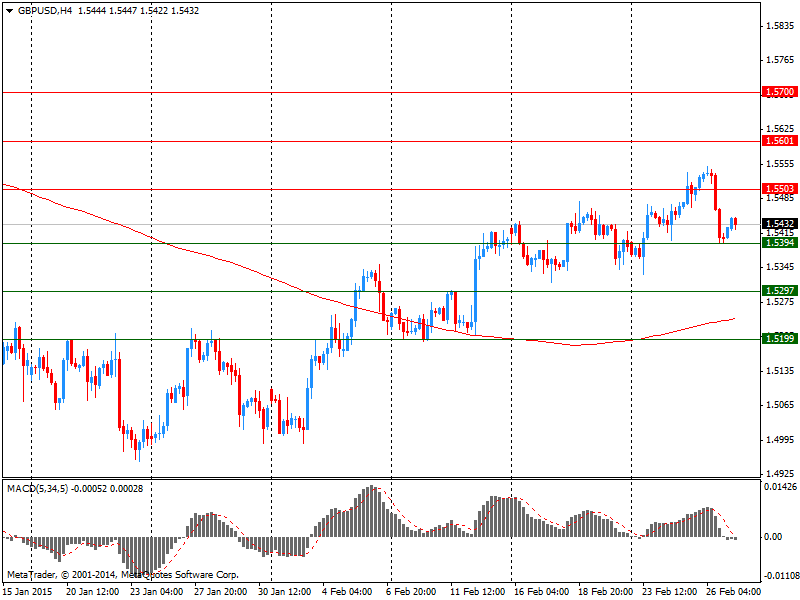The width and height of the screenshot is (800, 600).
Task: Select the -0.01108 MACD scale value
Action: (x=781, y=576)
